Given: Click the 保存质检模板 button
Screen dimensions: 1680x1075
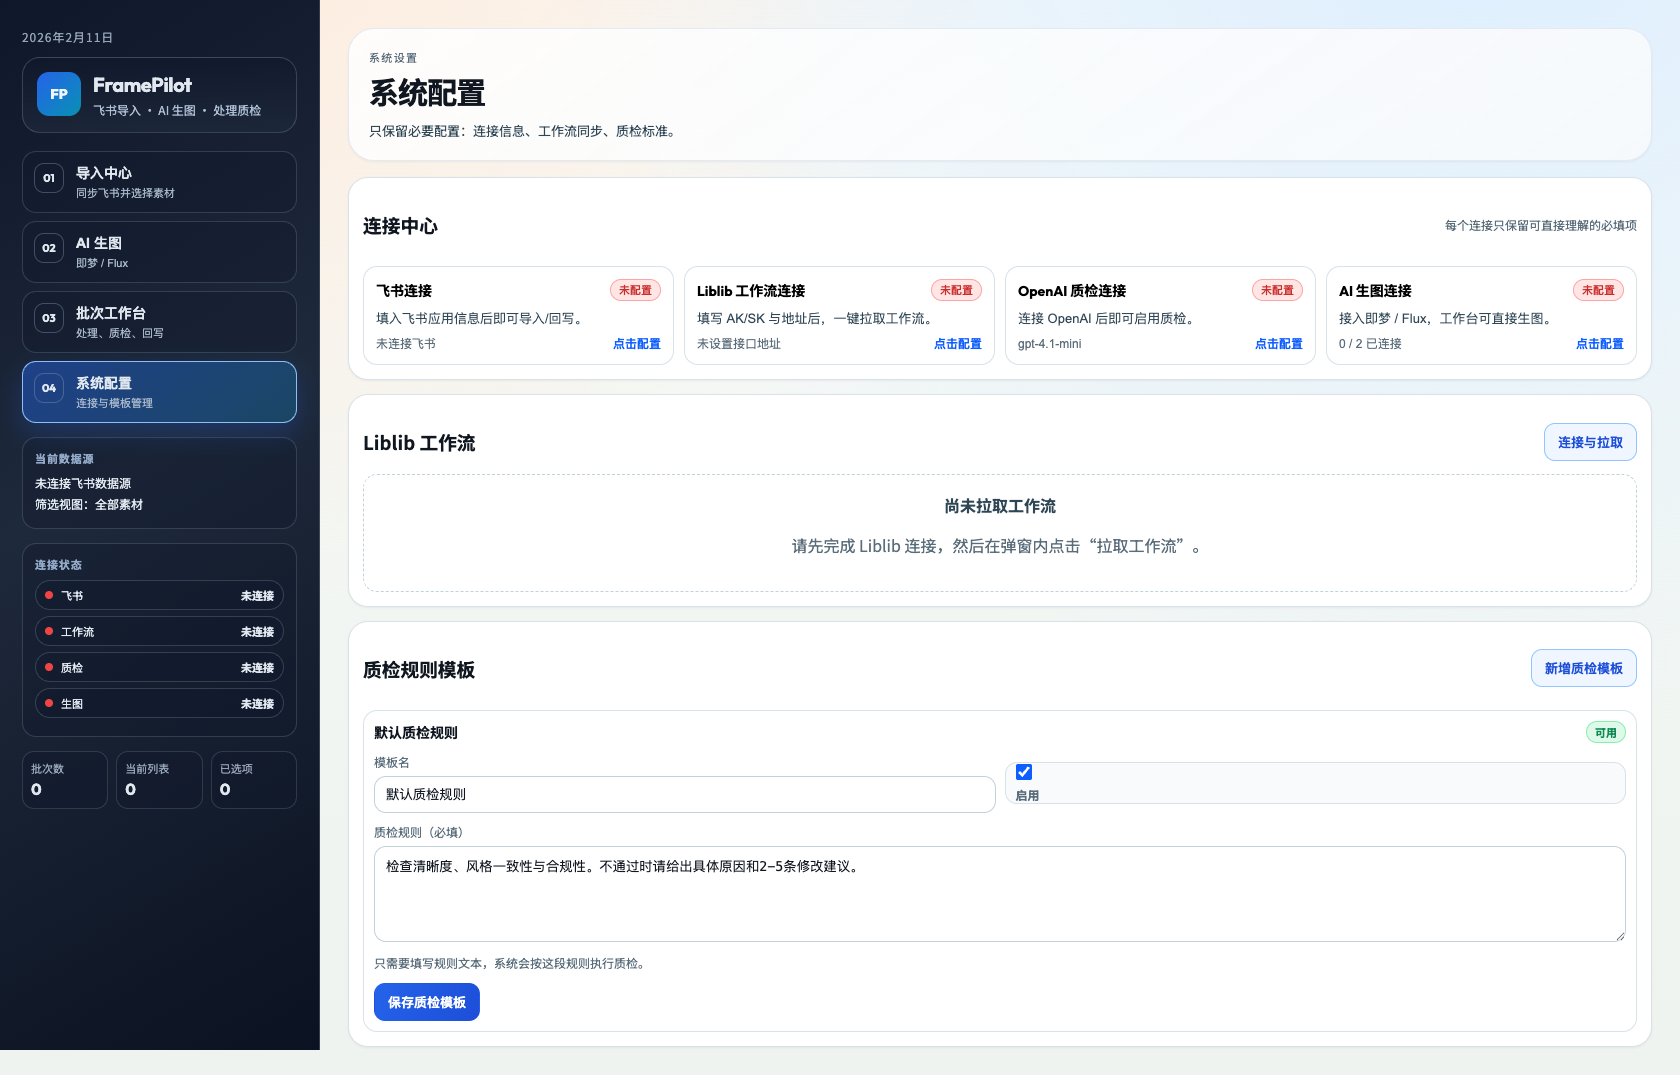Looking at the screenshot, I should 426,1001.
